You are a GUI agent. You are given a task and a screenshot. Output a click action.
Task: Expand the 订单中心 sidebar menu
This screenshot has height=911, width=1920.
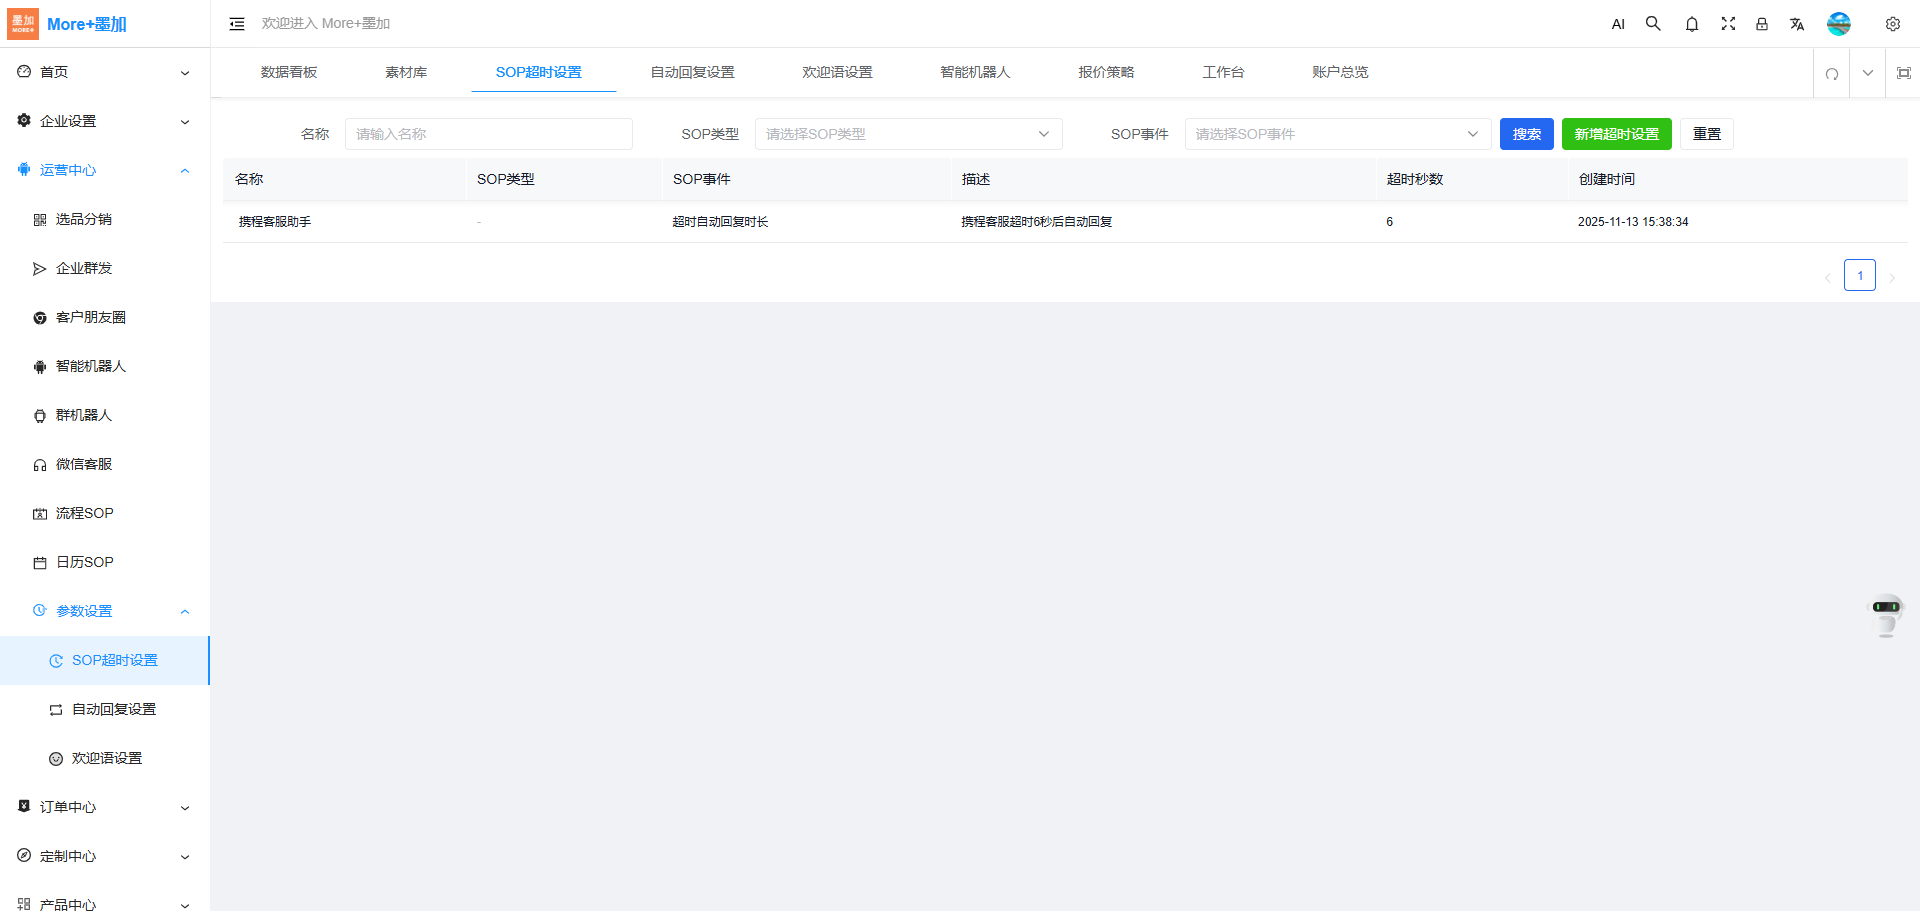[104, 807]
